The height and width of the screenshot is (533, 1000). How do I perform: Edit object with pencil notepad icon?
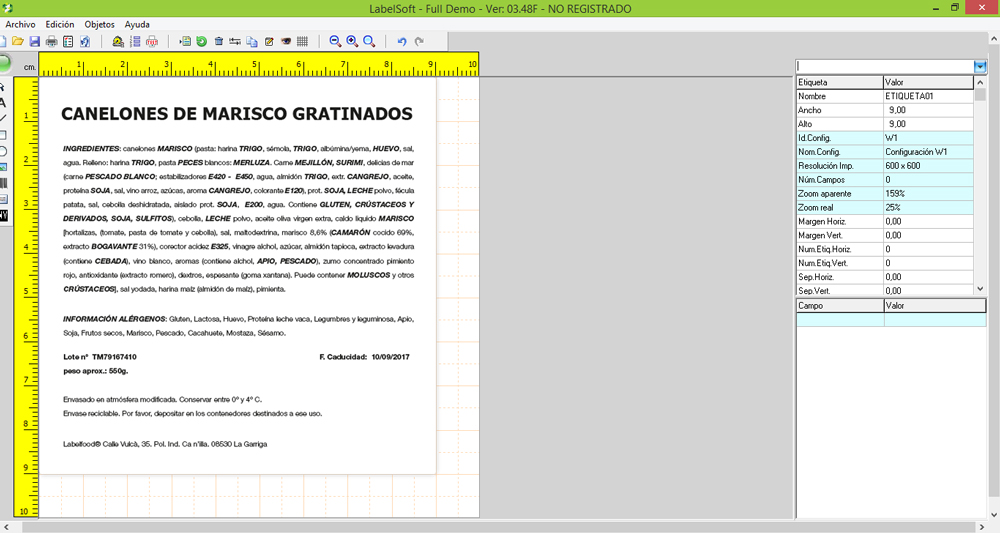click(x=269, y=41)
